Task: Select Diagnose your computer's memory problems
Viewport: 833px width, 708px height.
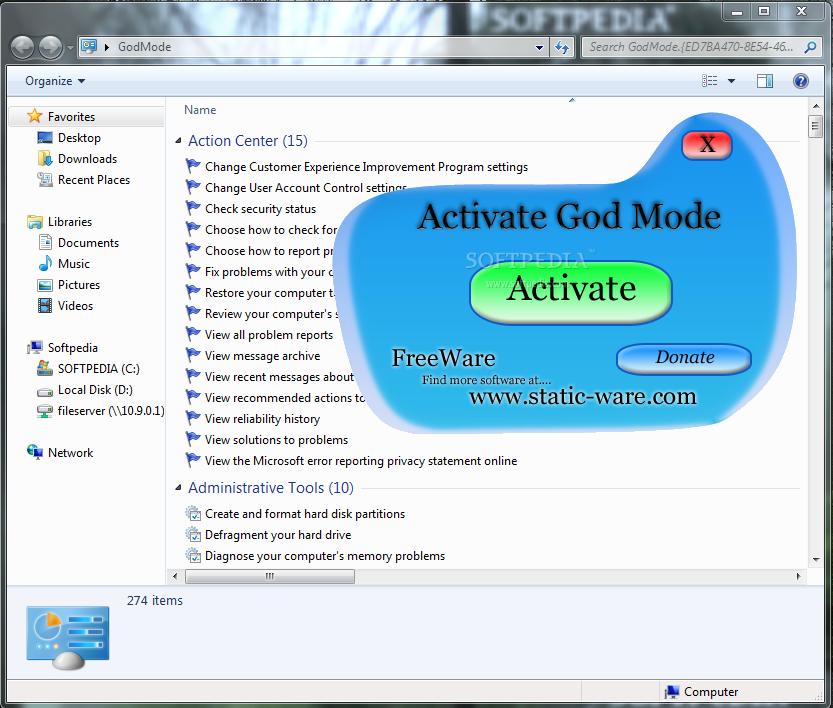Action: [x=325, y=556]
